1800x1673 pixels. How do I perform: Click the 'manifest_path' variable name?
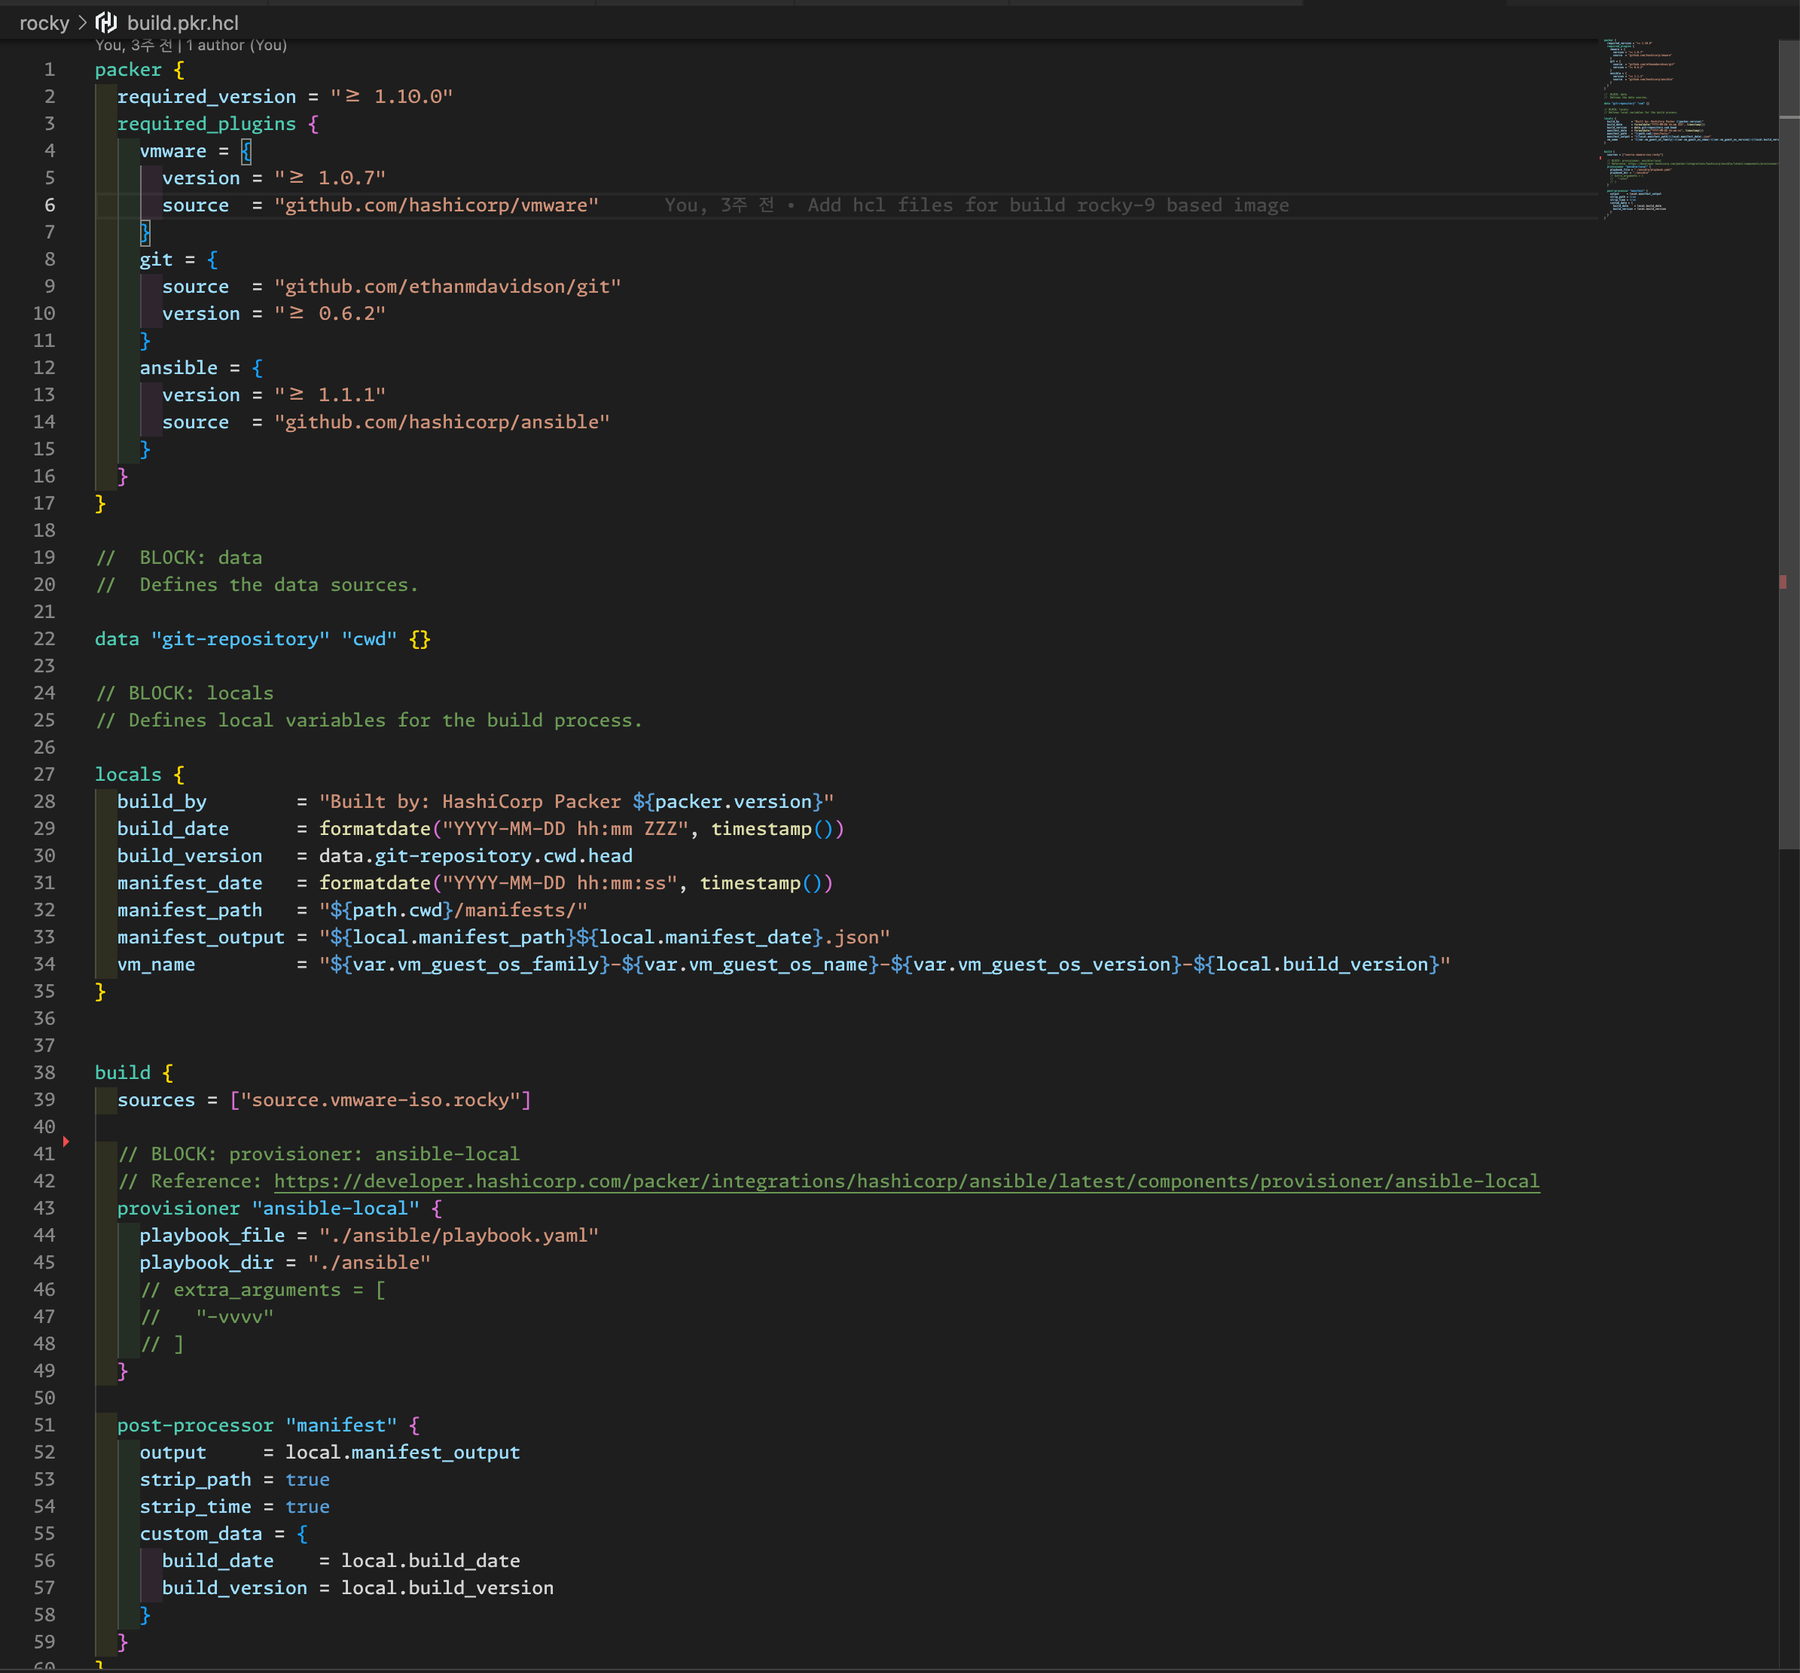coord(190,910)
